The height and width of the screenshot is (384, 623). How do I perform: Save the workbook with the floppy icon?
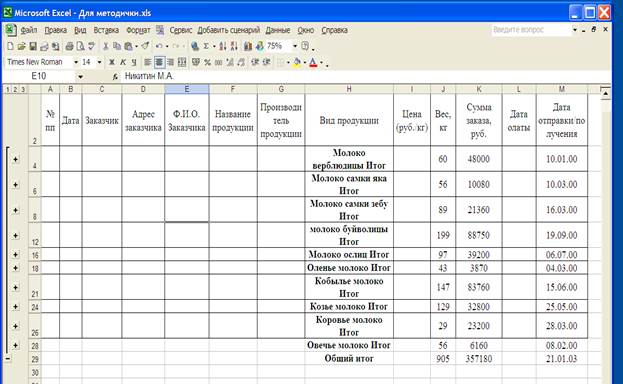click(x=33, y=46)
